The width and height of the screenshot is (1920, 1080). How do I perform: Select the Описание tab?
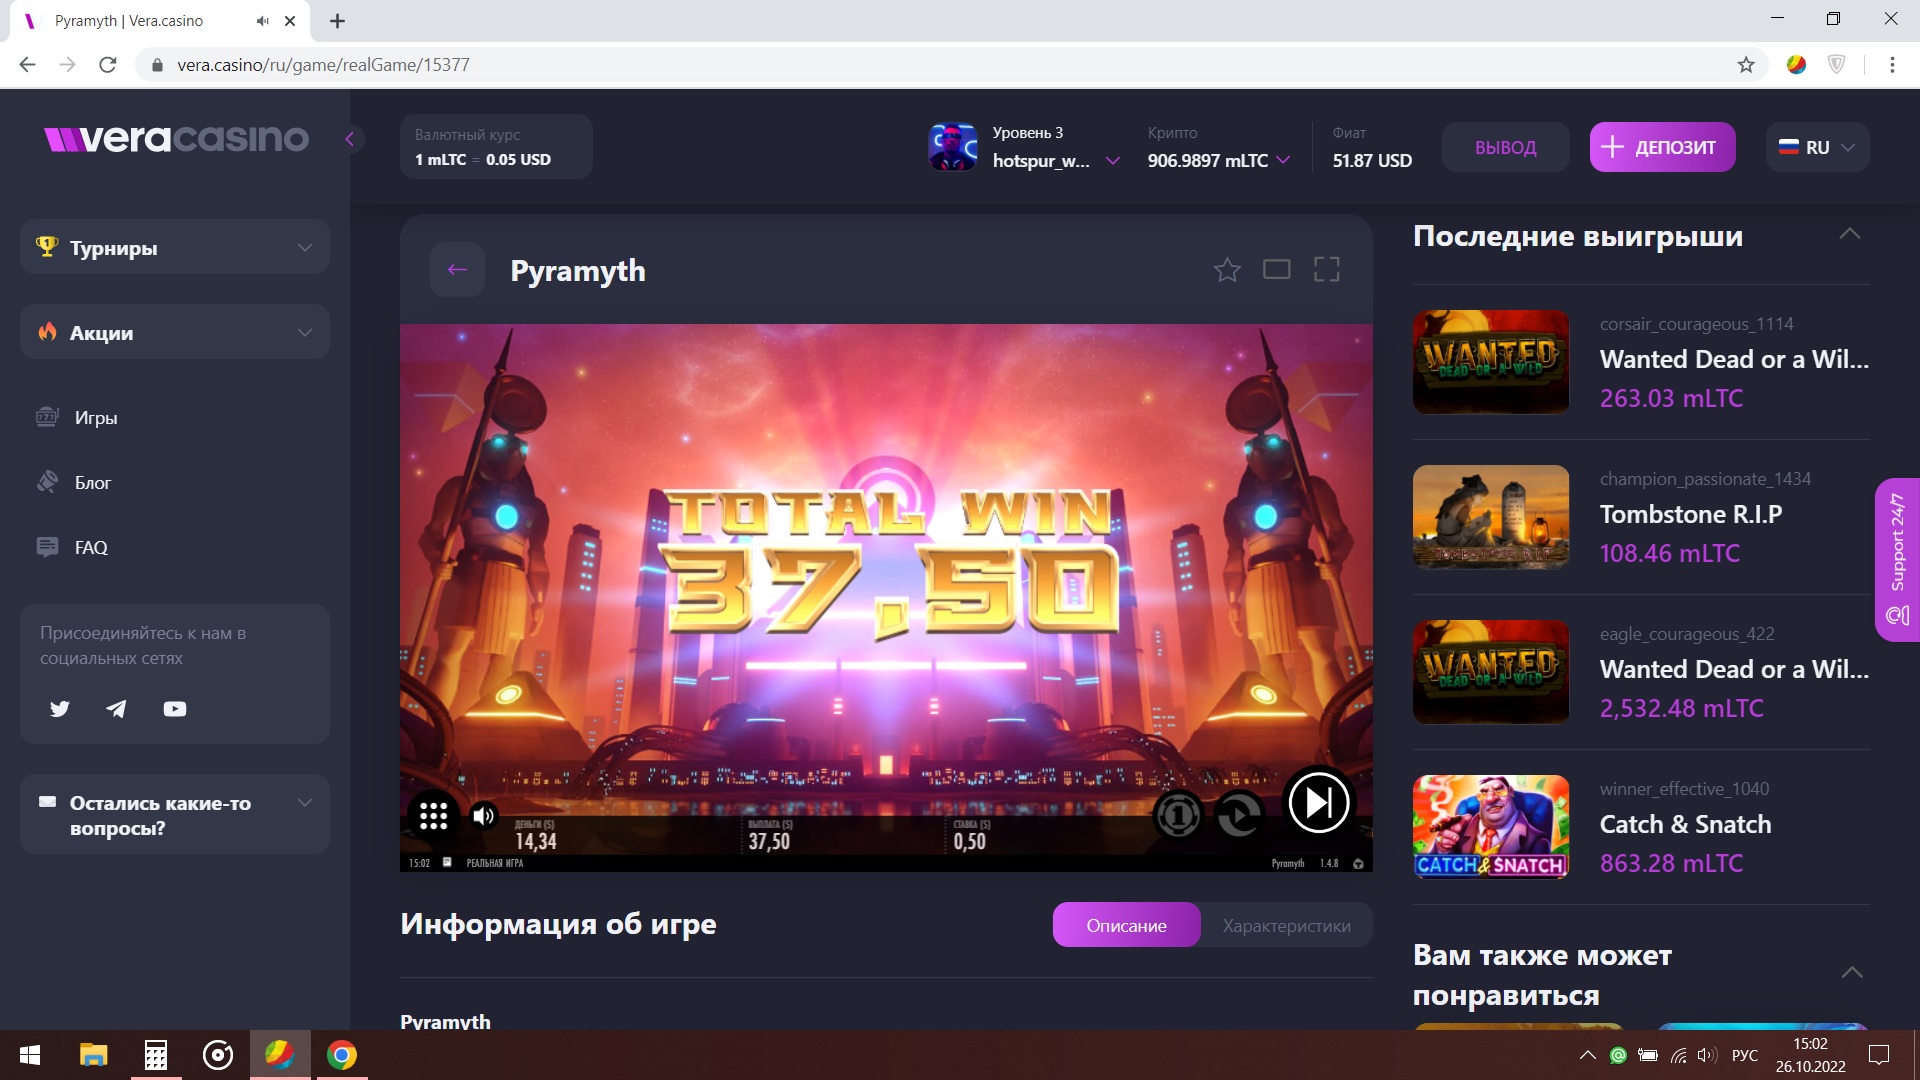pyautogui.click(x=1126, y=926)
